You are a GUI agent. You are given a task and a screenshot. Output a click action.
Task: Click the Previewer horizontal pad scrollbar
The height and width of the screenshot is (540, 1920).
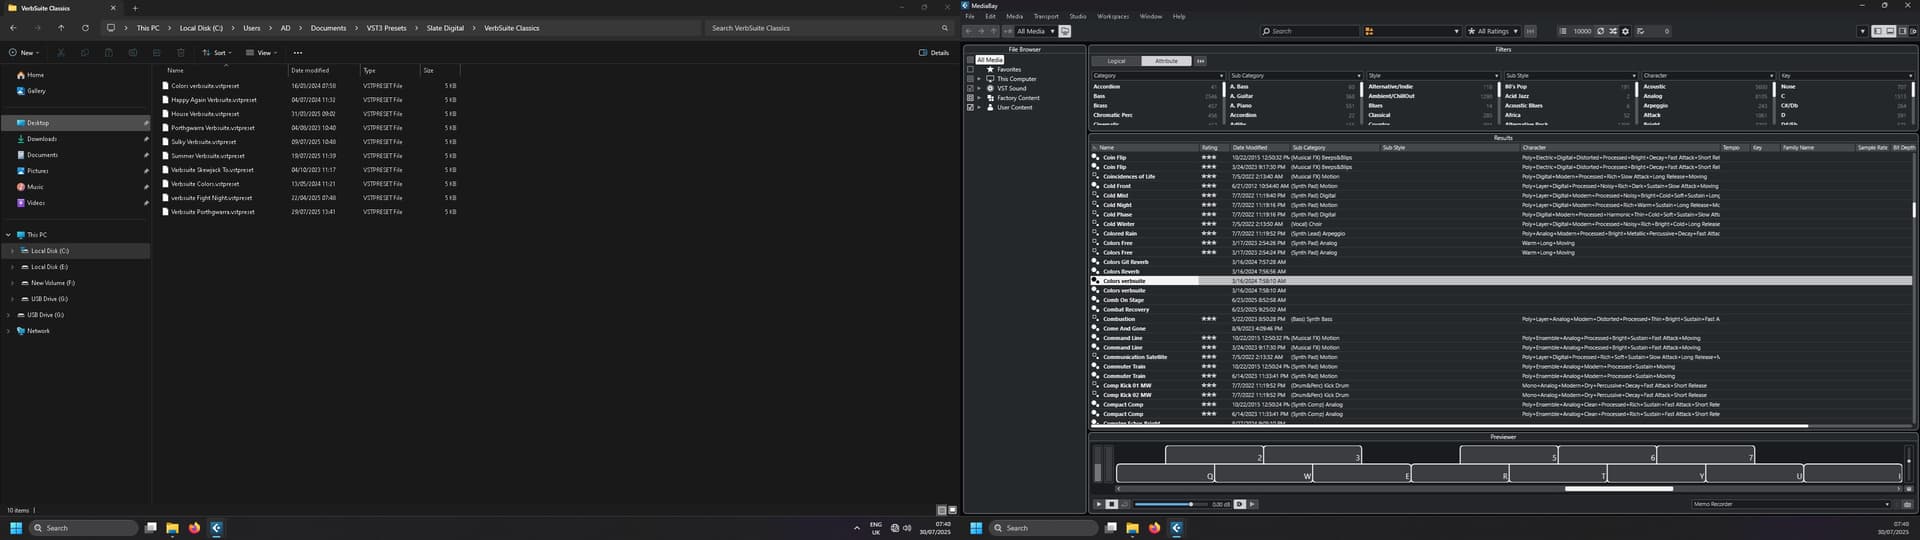(1618, 489)
